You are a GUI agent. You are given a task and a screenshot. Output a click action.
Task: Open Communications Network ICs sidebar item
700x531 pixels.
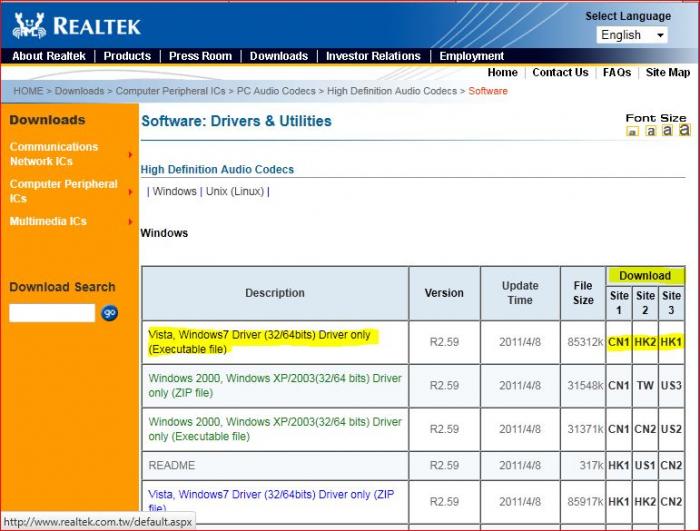click(54, 154)
